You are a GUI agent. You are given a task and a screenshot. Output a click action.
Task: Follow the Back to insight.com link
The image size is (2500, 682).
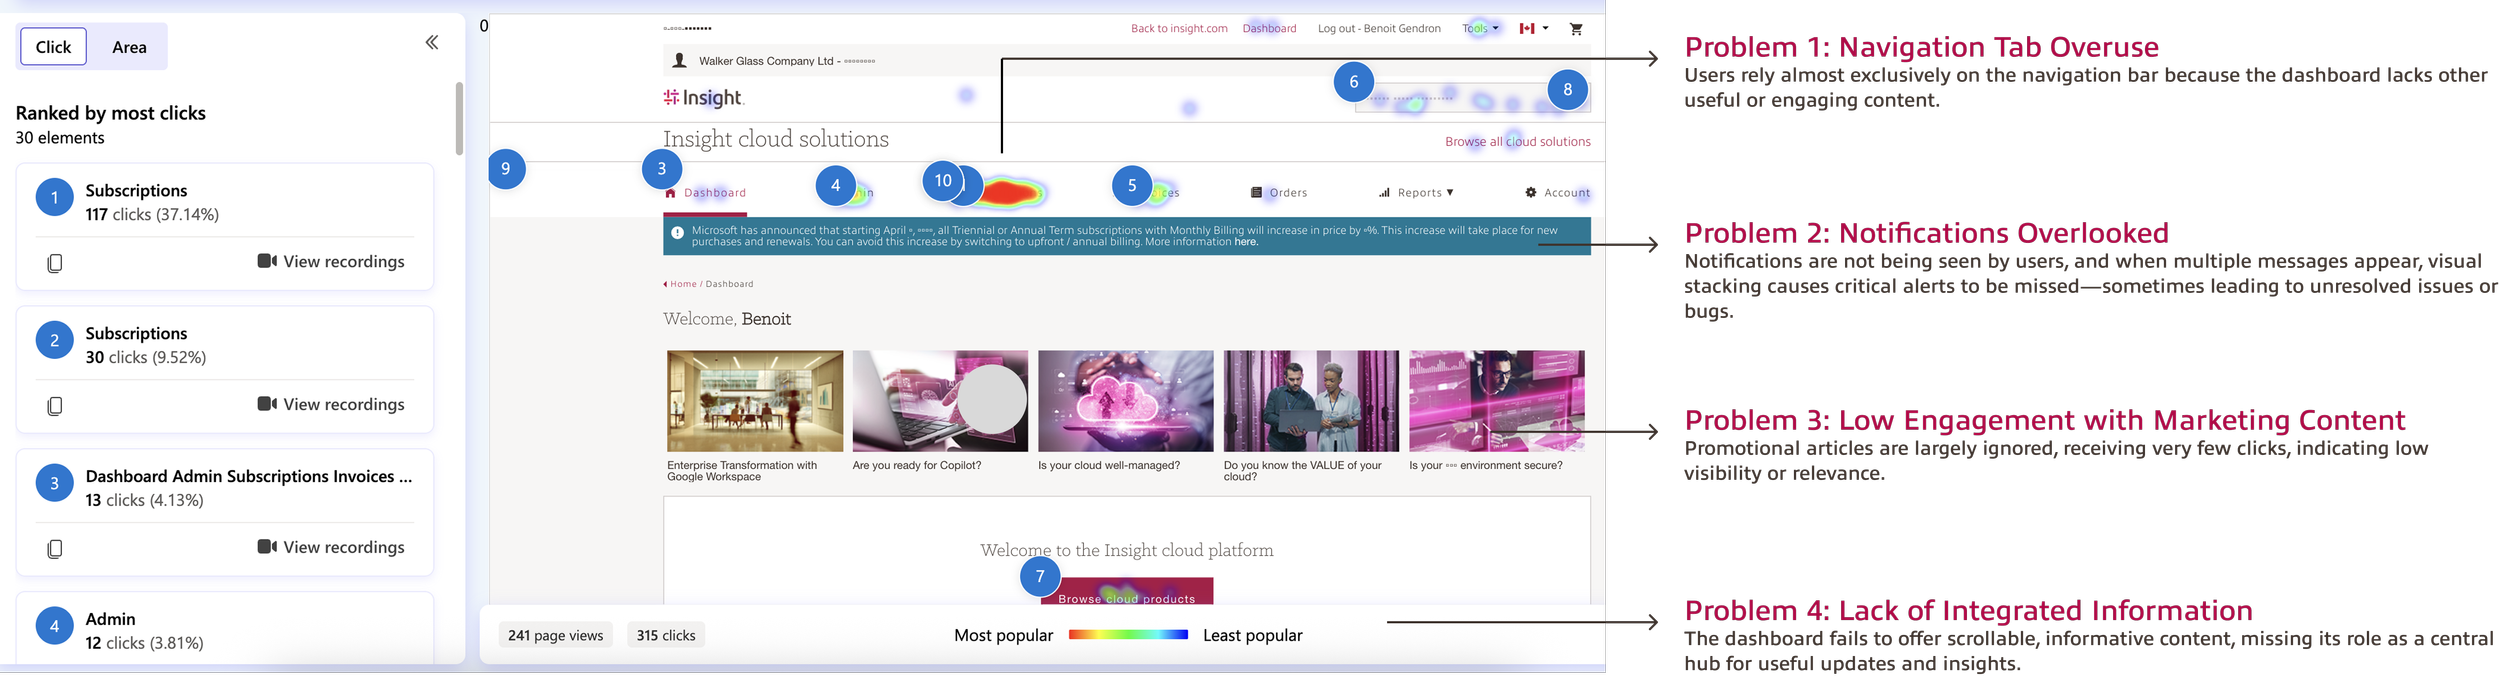coord(1179,28)
